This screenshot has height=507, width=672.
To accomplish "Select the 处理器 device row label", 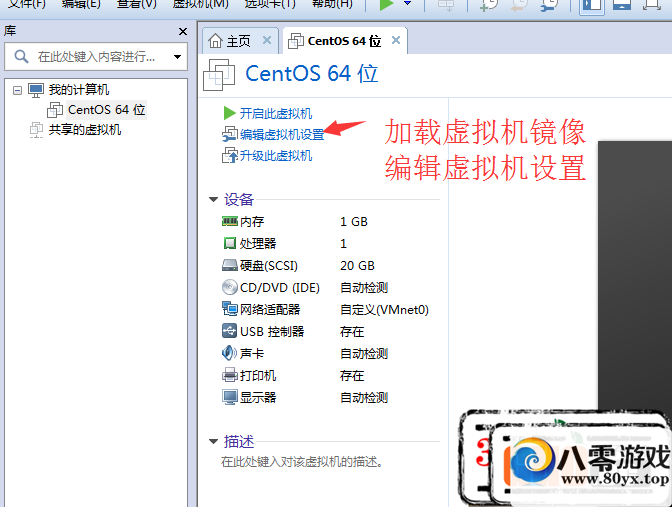I will pyautogui.click(x=258, y=243).
